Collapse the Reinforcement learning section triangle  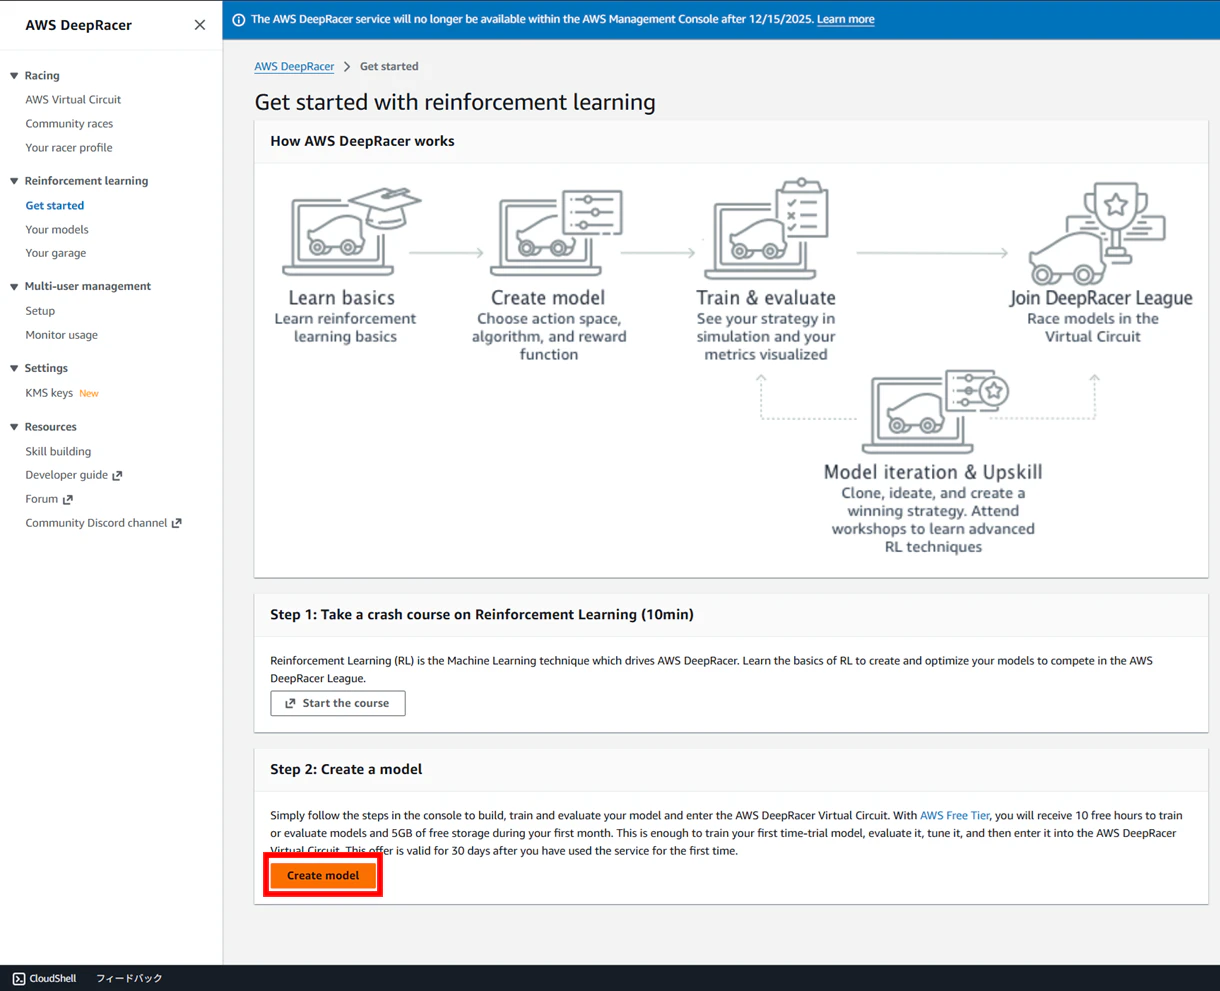(x=14, y=181)
